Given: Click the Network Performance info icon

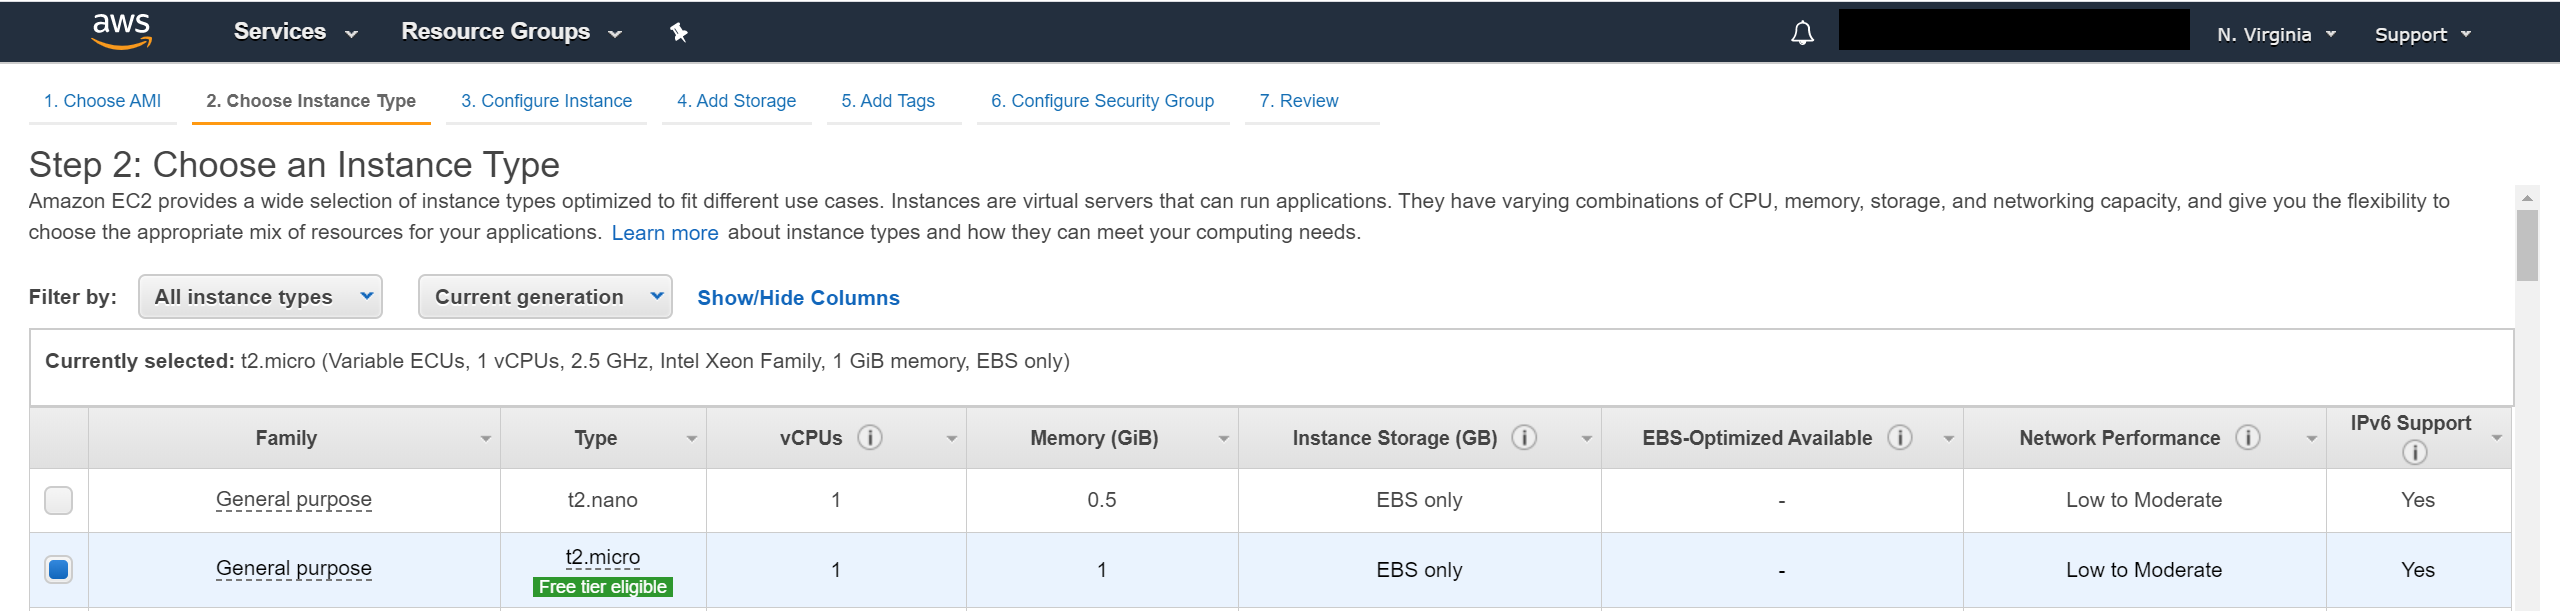Looking at the screenshot, I should click(x=2247, y=438).
